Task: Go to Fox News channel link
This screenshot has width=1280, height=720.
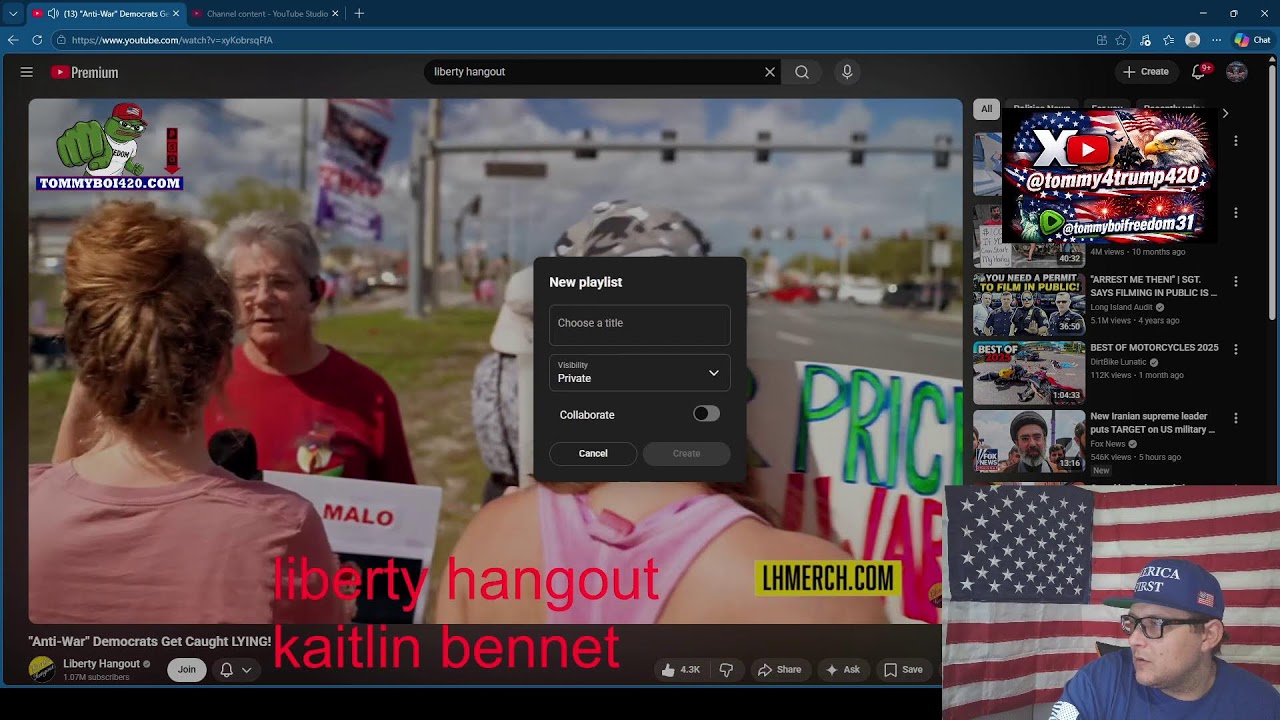Action: [1107, 444]
